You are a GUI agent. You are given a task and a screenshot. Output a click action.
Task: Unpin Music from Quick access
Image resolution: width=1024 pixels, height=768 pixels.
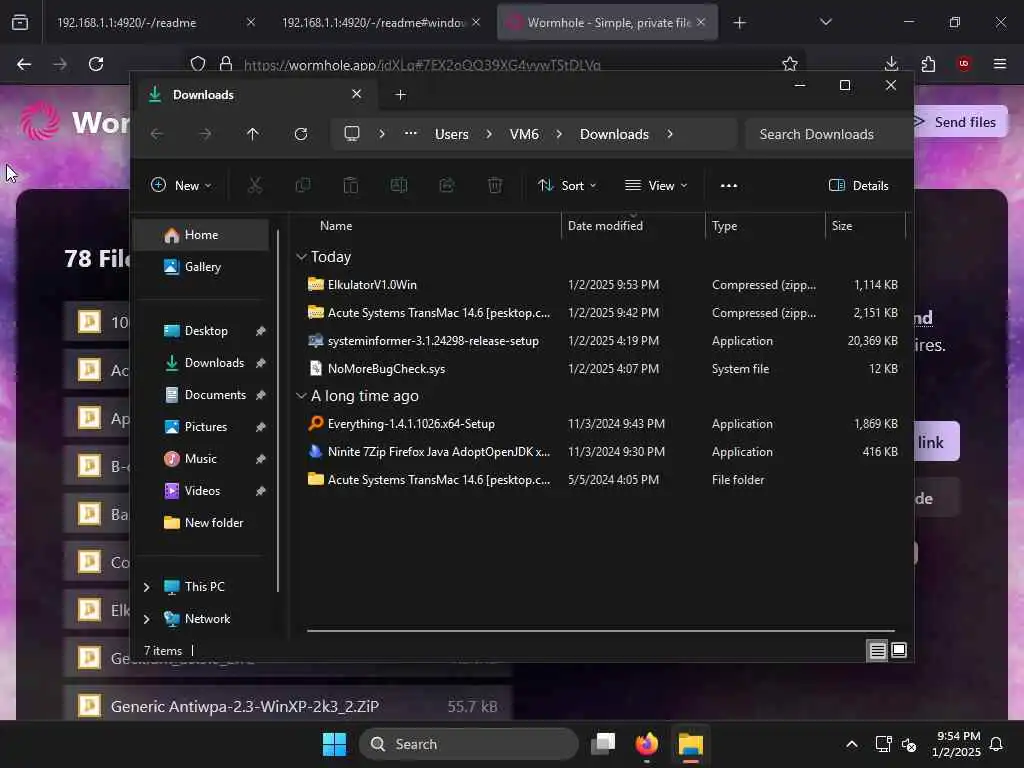tap(261, 459)
